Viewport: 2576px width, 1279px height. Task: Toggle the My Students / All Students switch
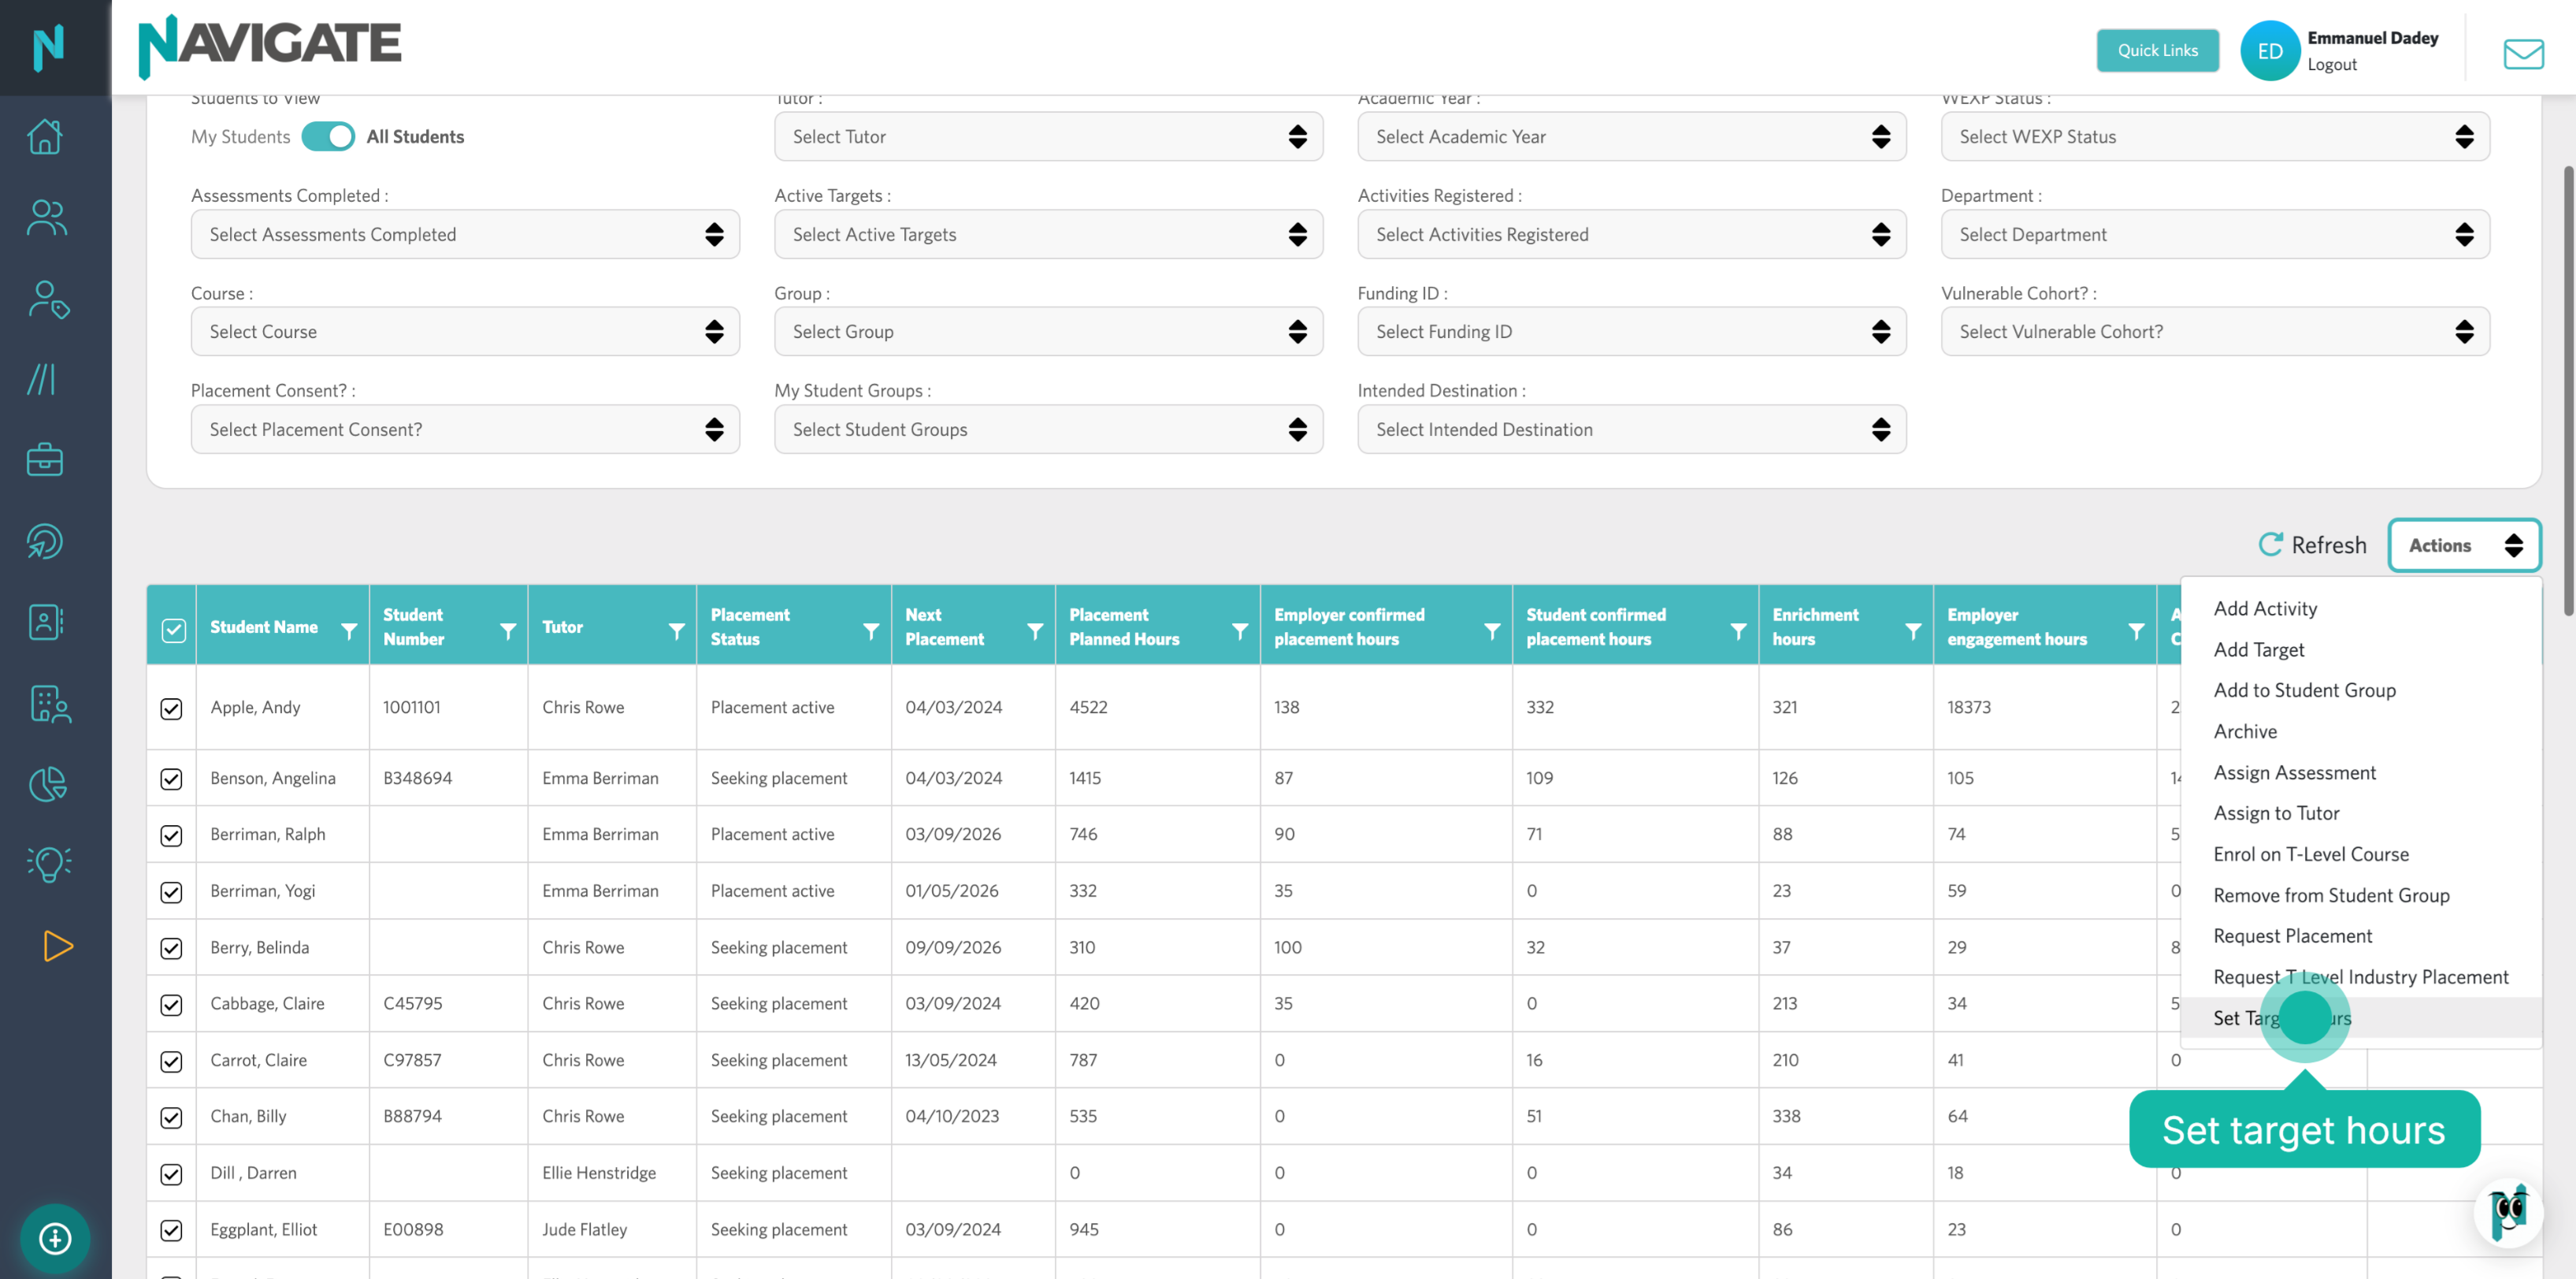pos(328,137)
